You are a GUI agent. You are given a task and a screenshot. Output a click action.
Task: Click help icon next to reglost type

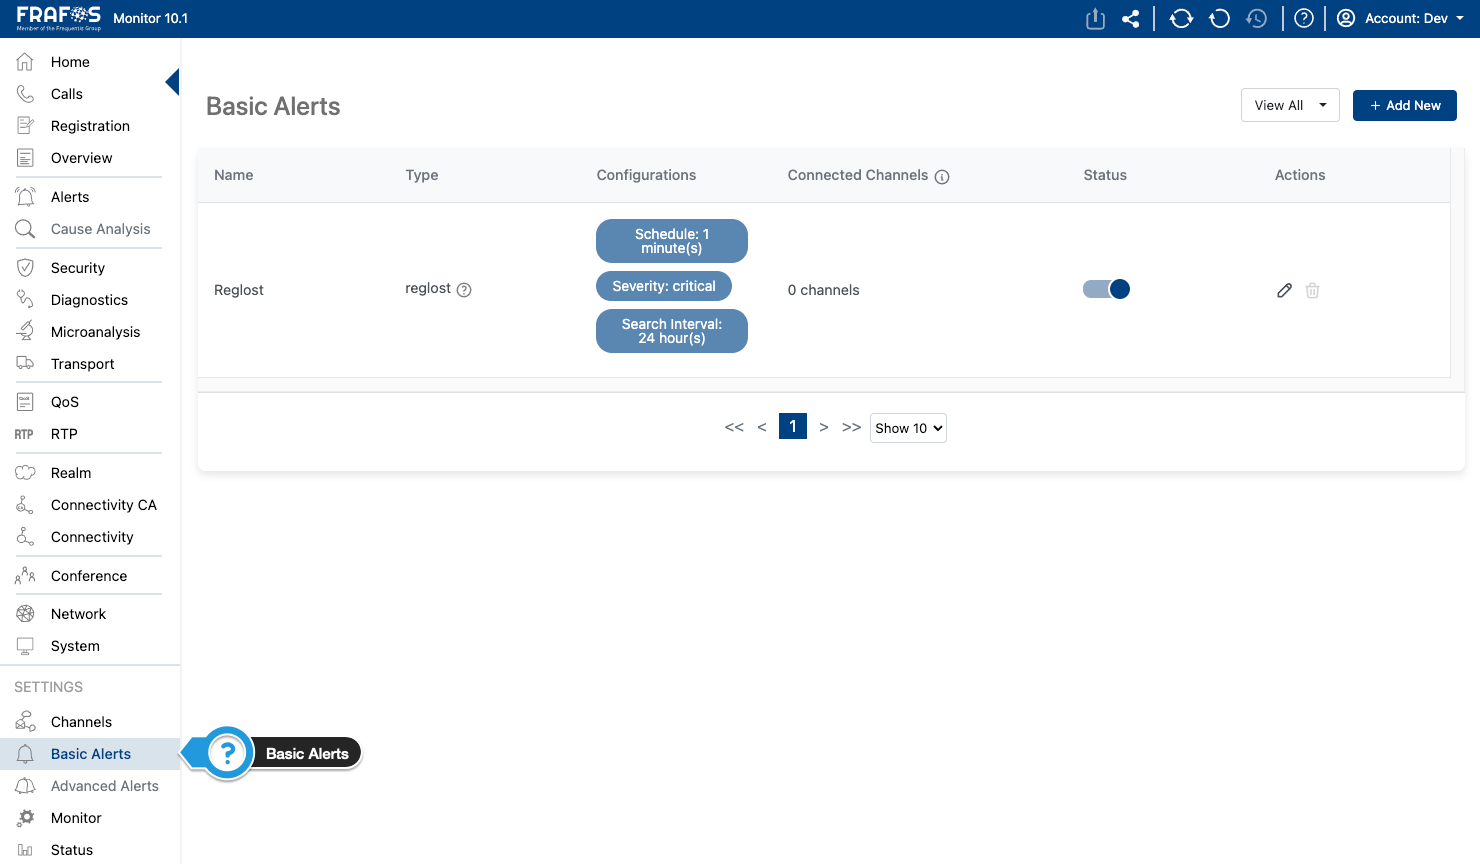point(464,290)
